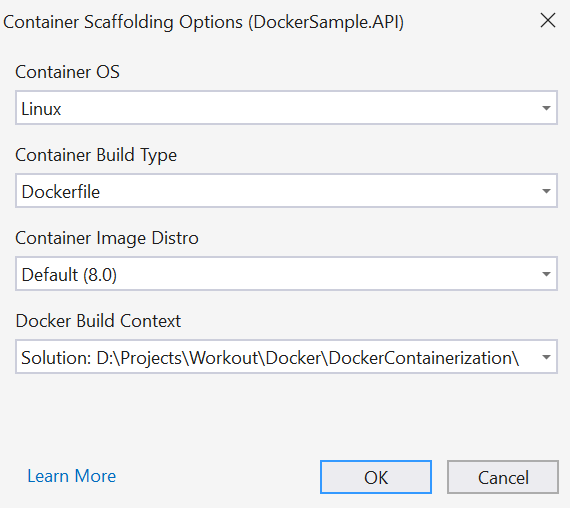Click the Container OS label
This screenshot has width=570, height=508.
[67, 72]
